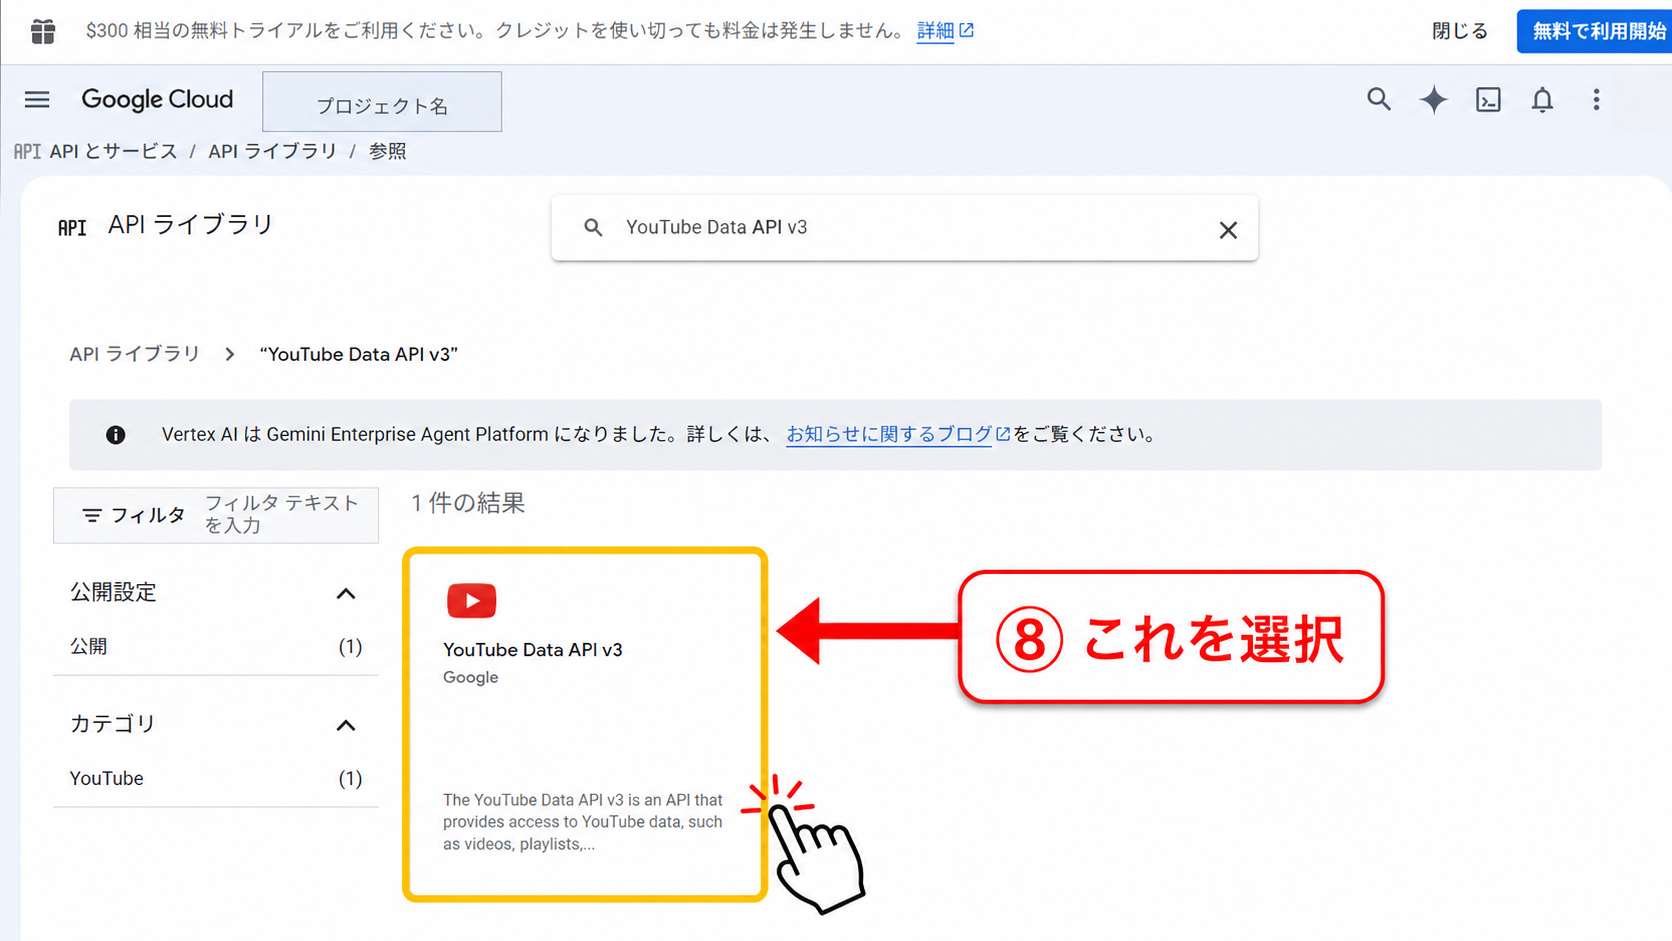The width and height of the screenshot is (1672, 941).
Task: Open the three-dot more options menu
Action: [x=1596, y=99]
